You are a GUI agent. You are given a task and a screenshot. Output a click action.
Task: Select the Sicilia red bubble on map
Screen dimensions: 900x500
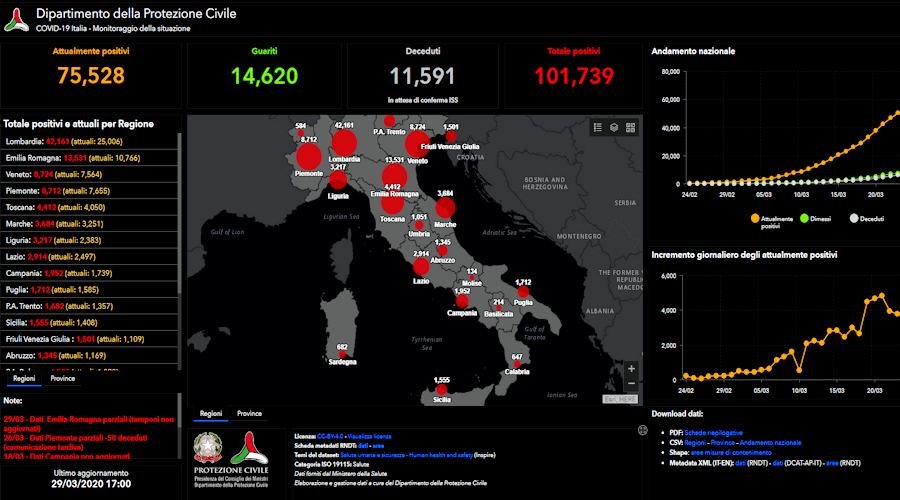click(441, 389)
